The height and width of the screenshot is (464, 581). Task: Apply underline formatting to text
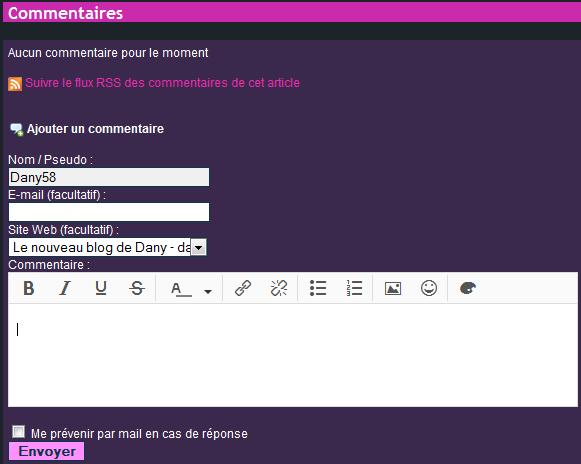click(101, 288)
